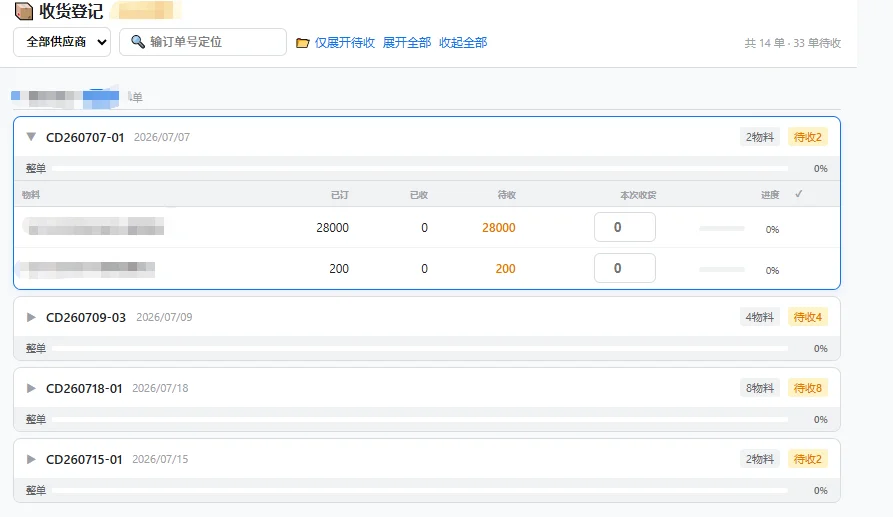Click the 待收2 badge on CD260715-01
893x517 pixels.
[808, 459]
